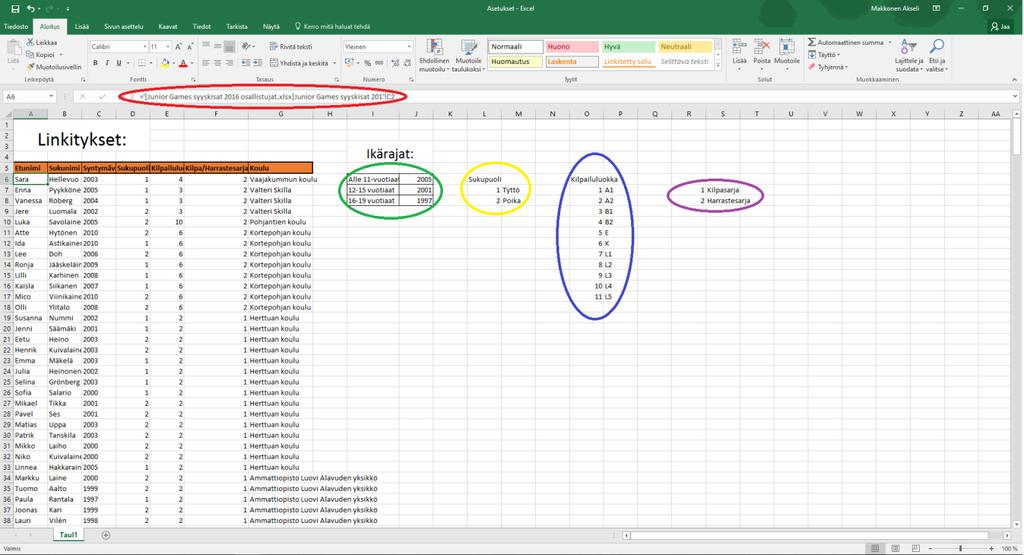Switch to the Tarkista review tab
The image size is (1024, 555).
[236, 27]
